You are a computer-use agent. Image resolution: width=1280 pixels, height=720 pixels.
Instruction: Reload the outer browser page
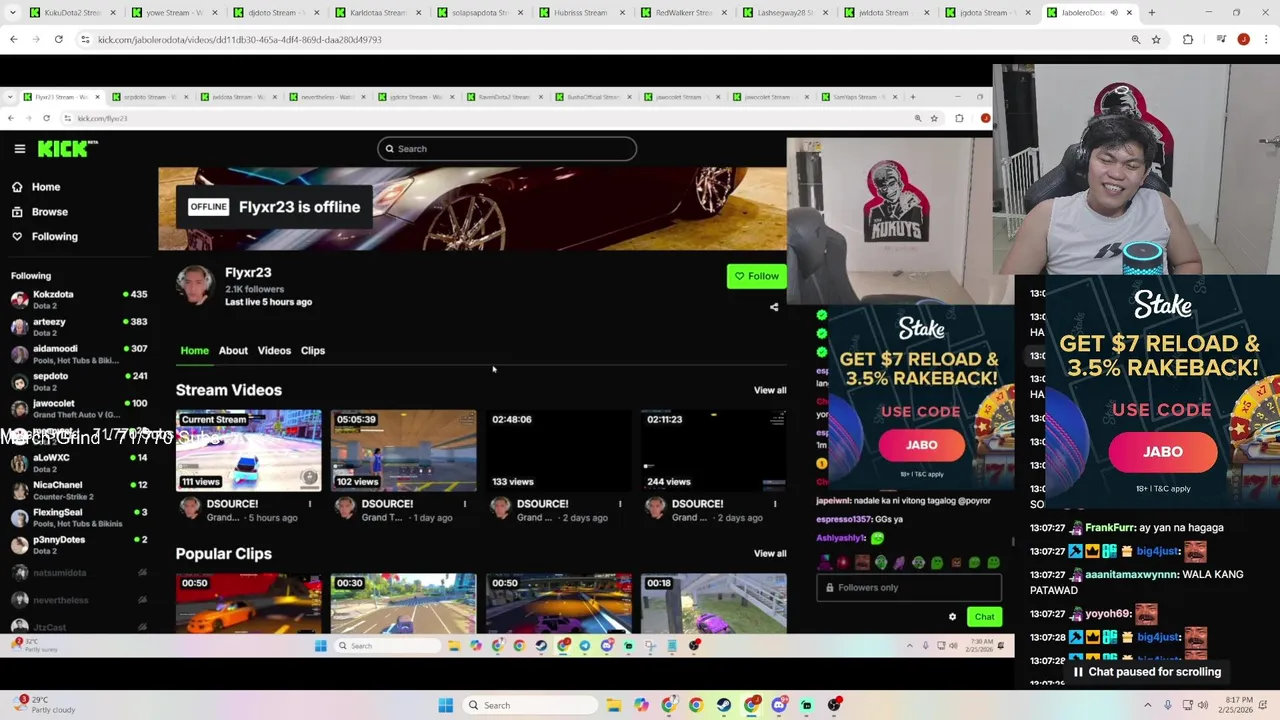point(59,39)
